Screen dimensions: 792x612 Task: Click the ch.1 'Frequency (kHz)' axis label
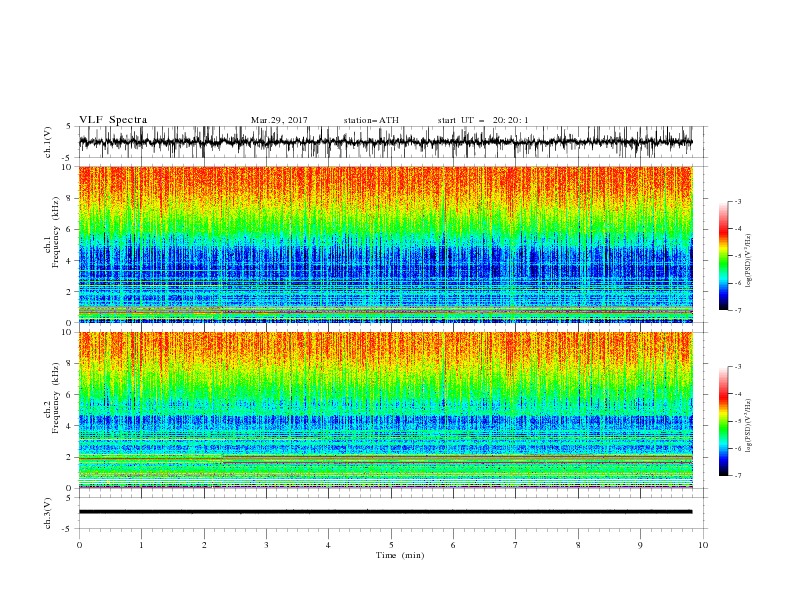pos(56,232)
